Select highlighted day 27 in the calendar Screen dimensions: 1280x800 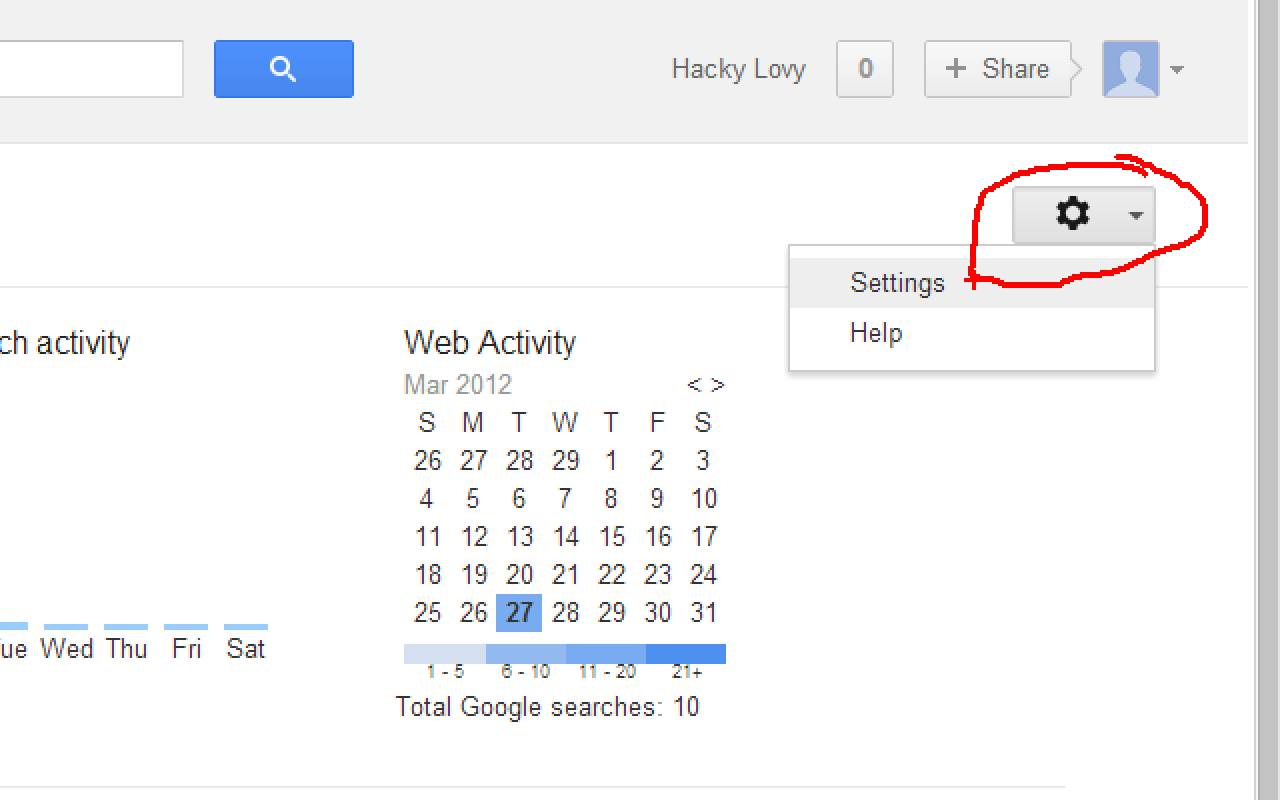coord(519,613)
